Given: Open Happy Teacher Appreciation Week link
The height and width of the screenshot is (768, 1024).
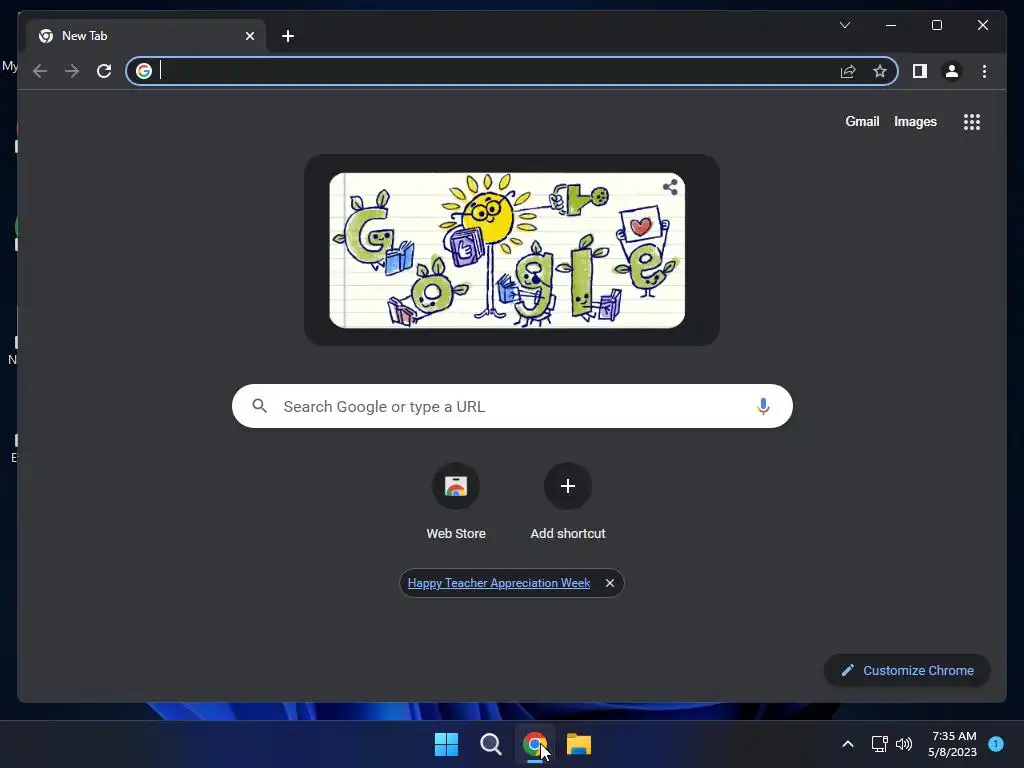Looking at the screenshot, I should (499, 583).
